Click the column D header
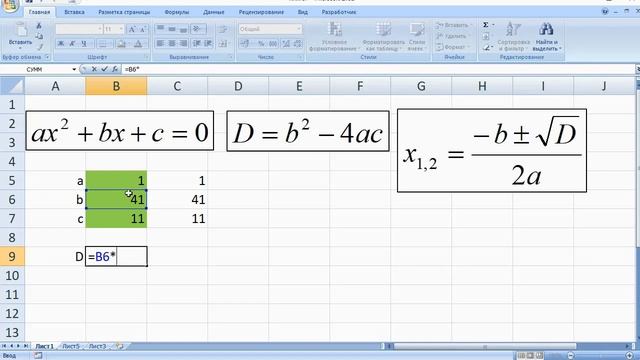This screenshot has width=640, height=360. (x=238, y=86)
